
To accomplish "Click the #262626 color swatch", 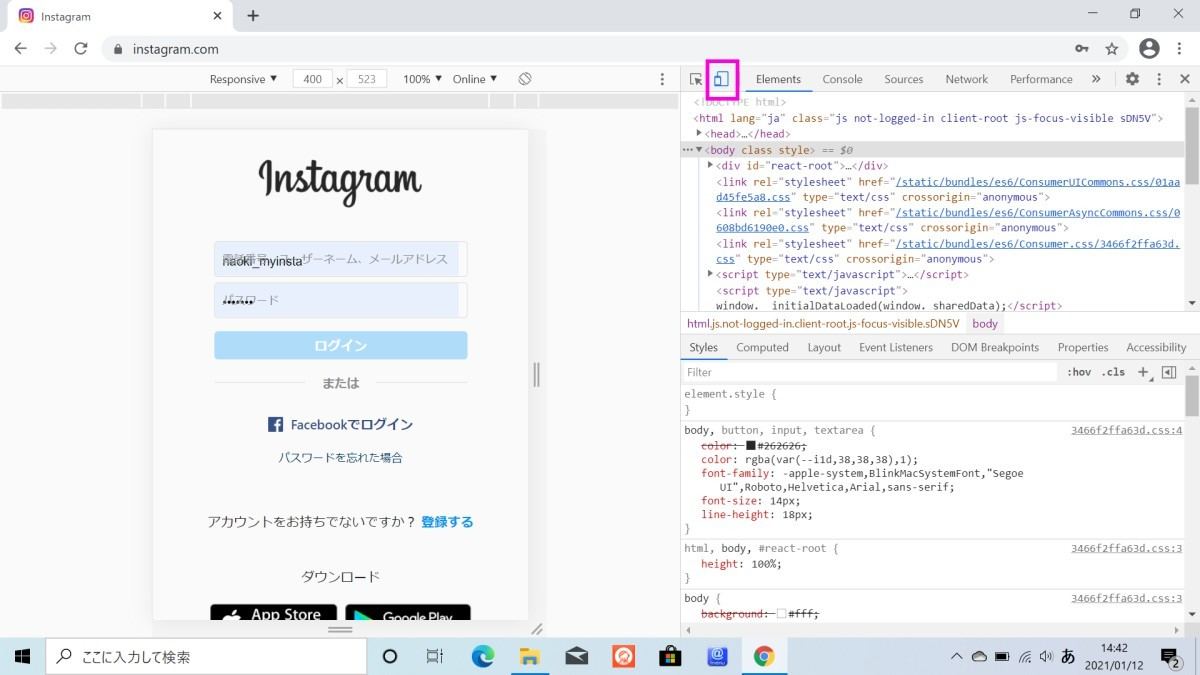I will (x=751, y=445).
